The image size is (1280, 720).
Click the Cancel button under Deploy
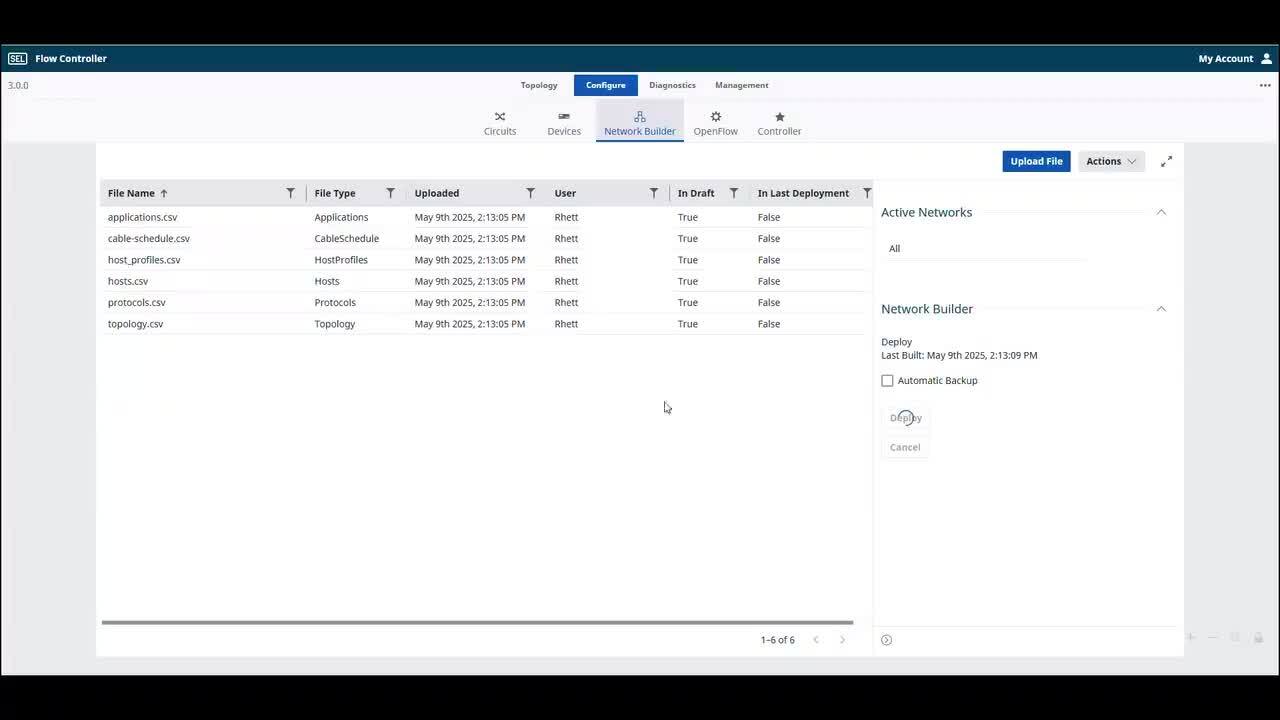pos(905,447)
